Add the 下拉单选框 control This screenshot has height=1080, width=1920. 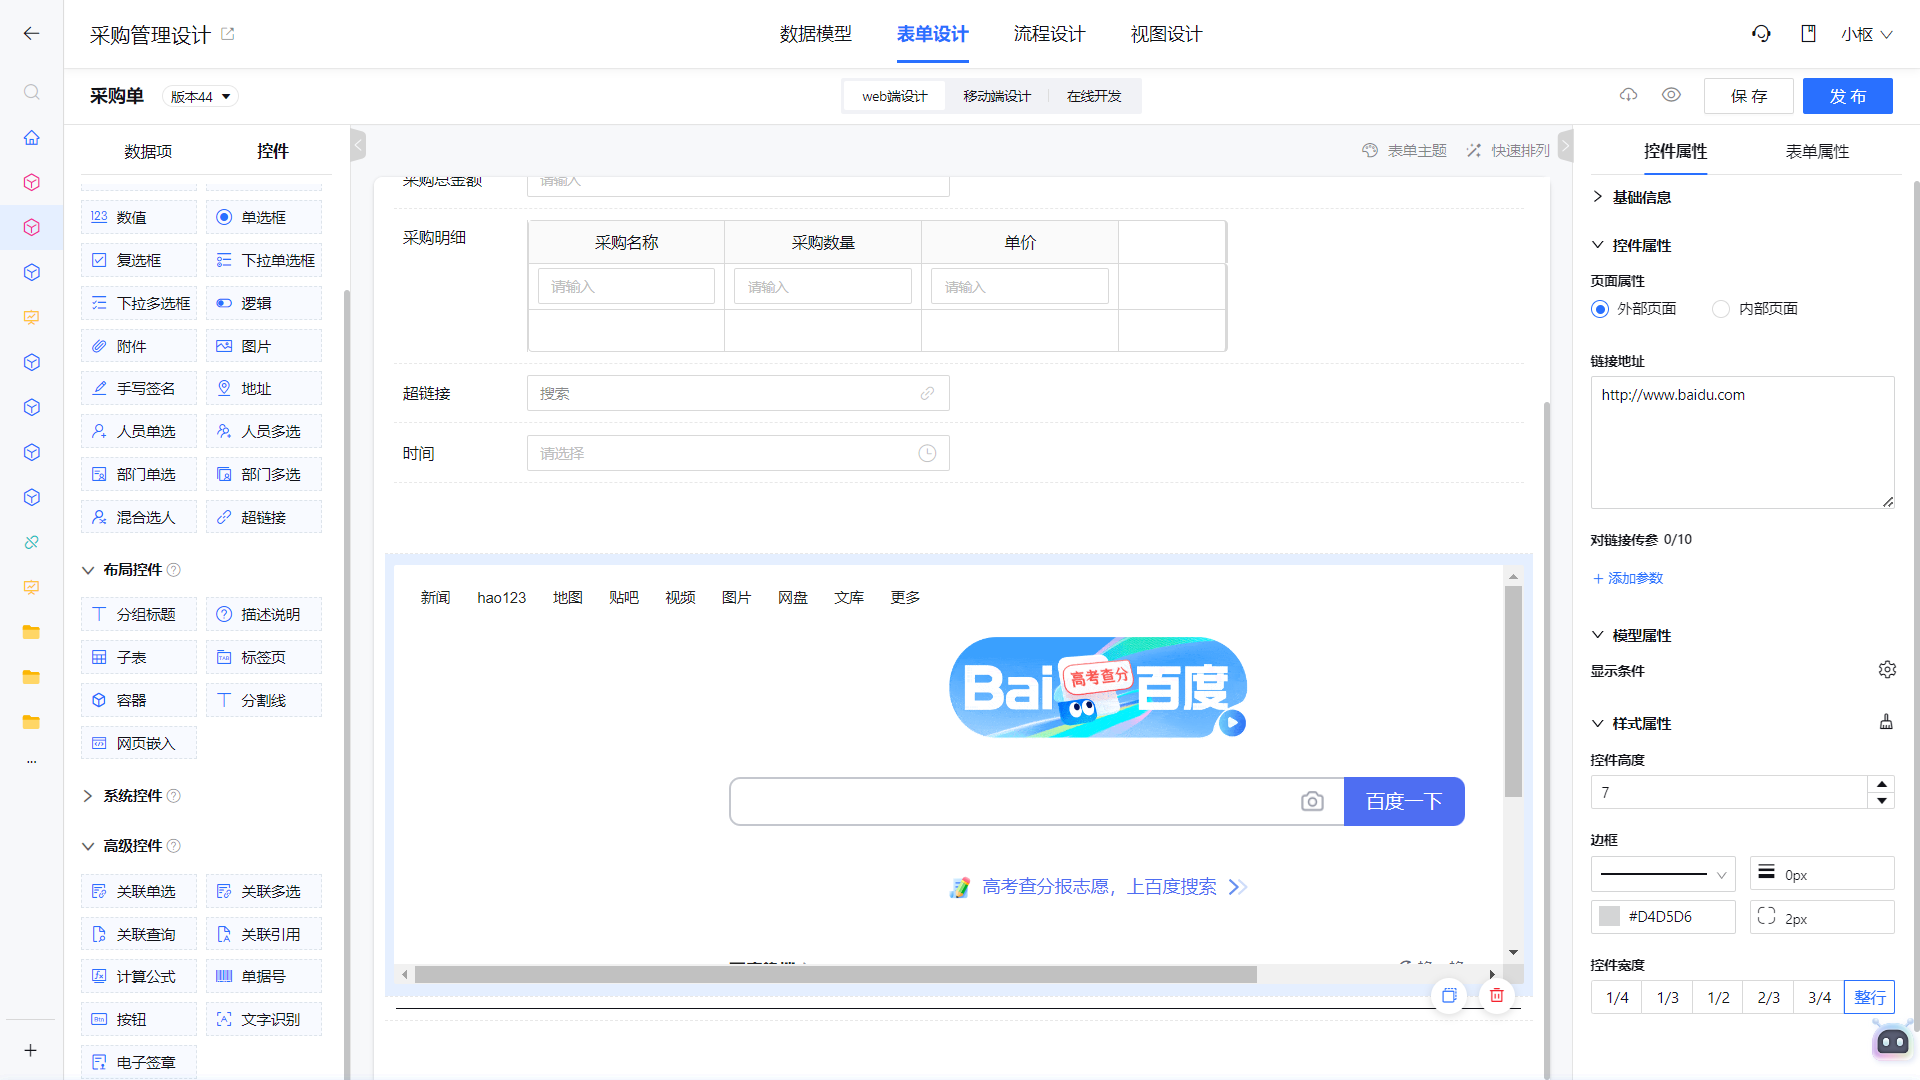(x=264, y=260)
